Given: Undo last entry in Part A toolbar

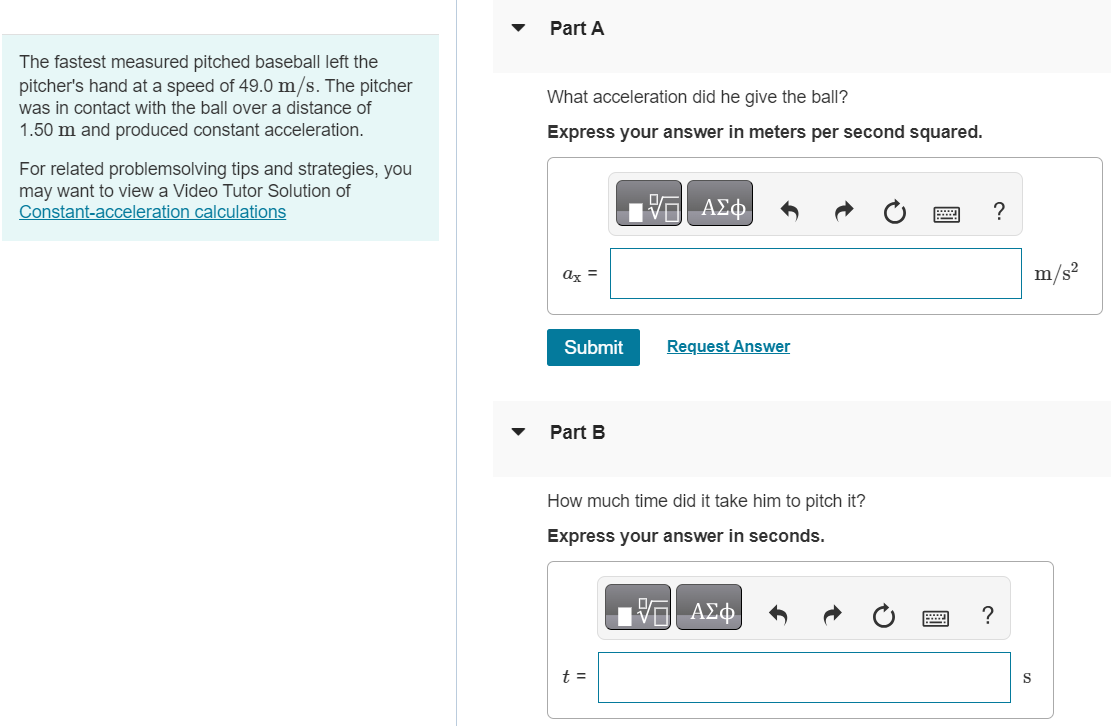Looking at the screenshot, I should tap(789, 211).
